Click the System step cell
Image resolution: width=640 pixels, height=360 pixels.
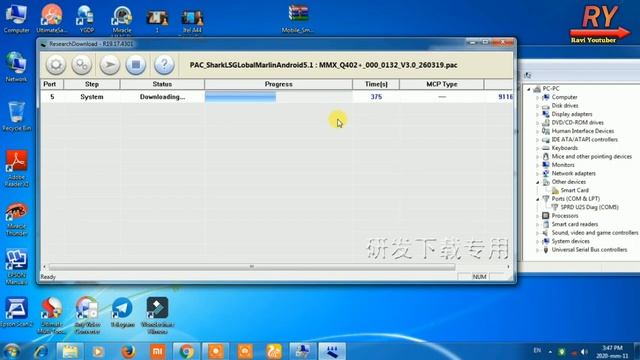[92, 97]
